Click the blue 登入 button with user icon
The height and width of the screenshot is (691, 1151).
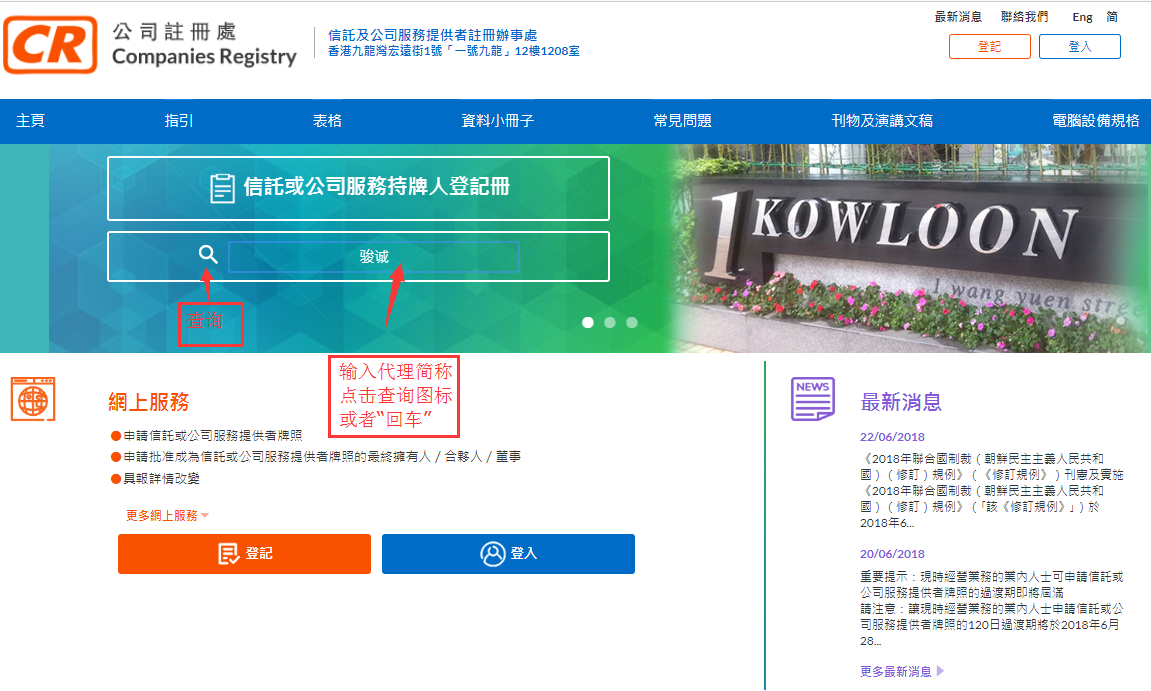(x=508, y=553)
